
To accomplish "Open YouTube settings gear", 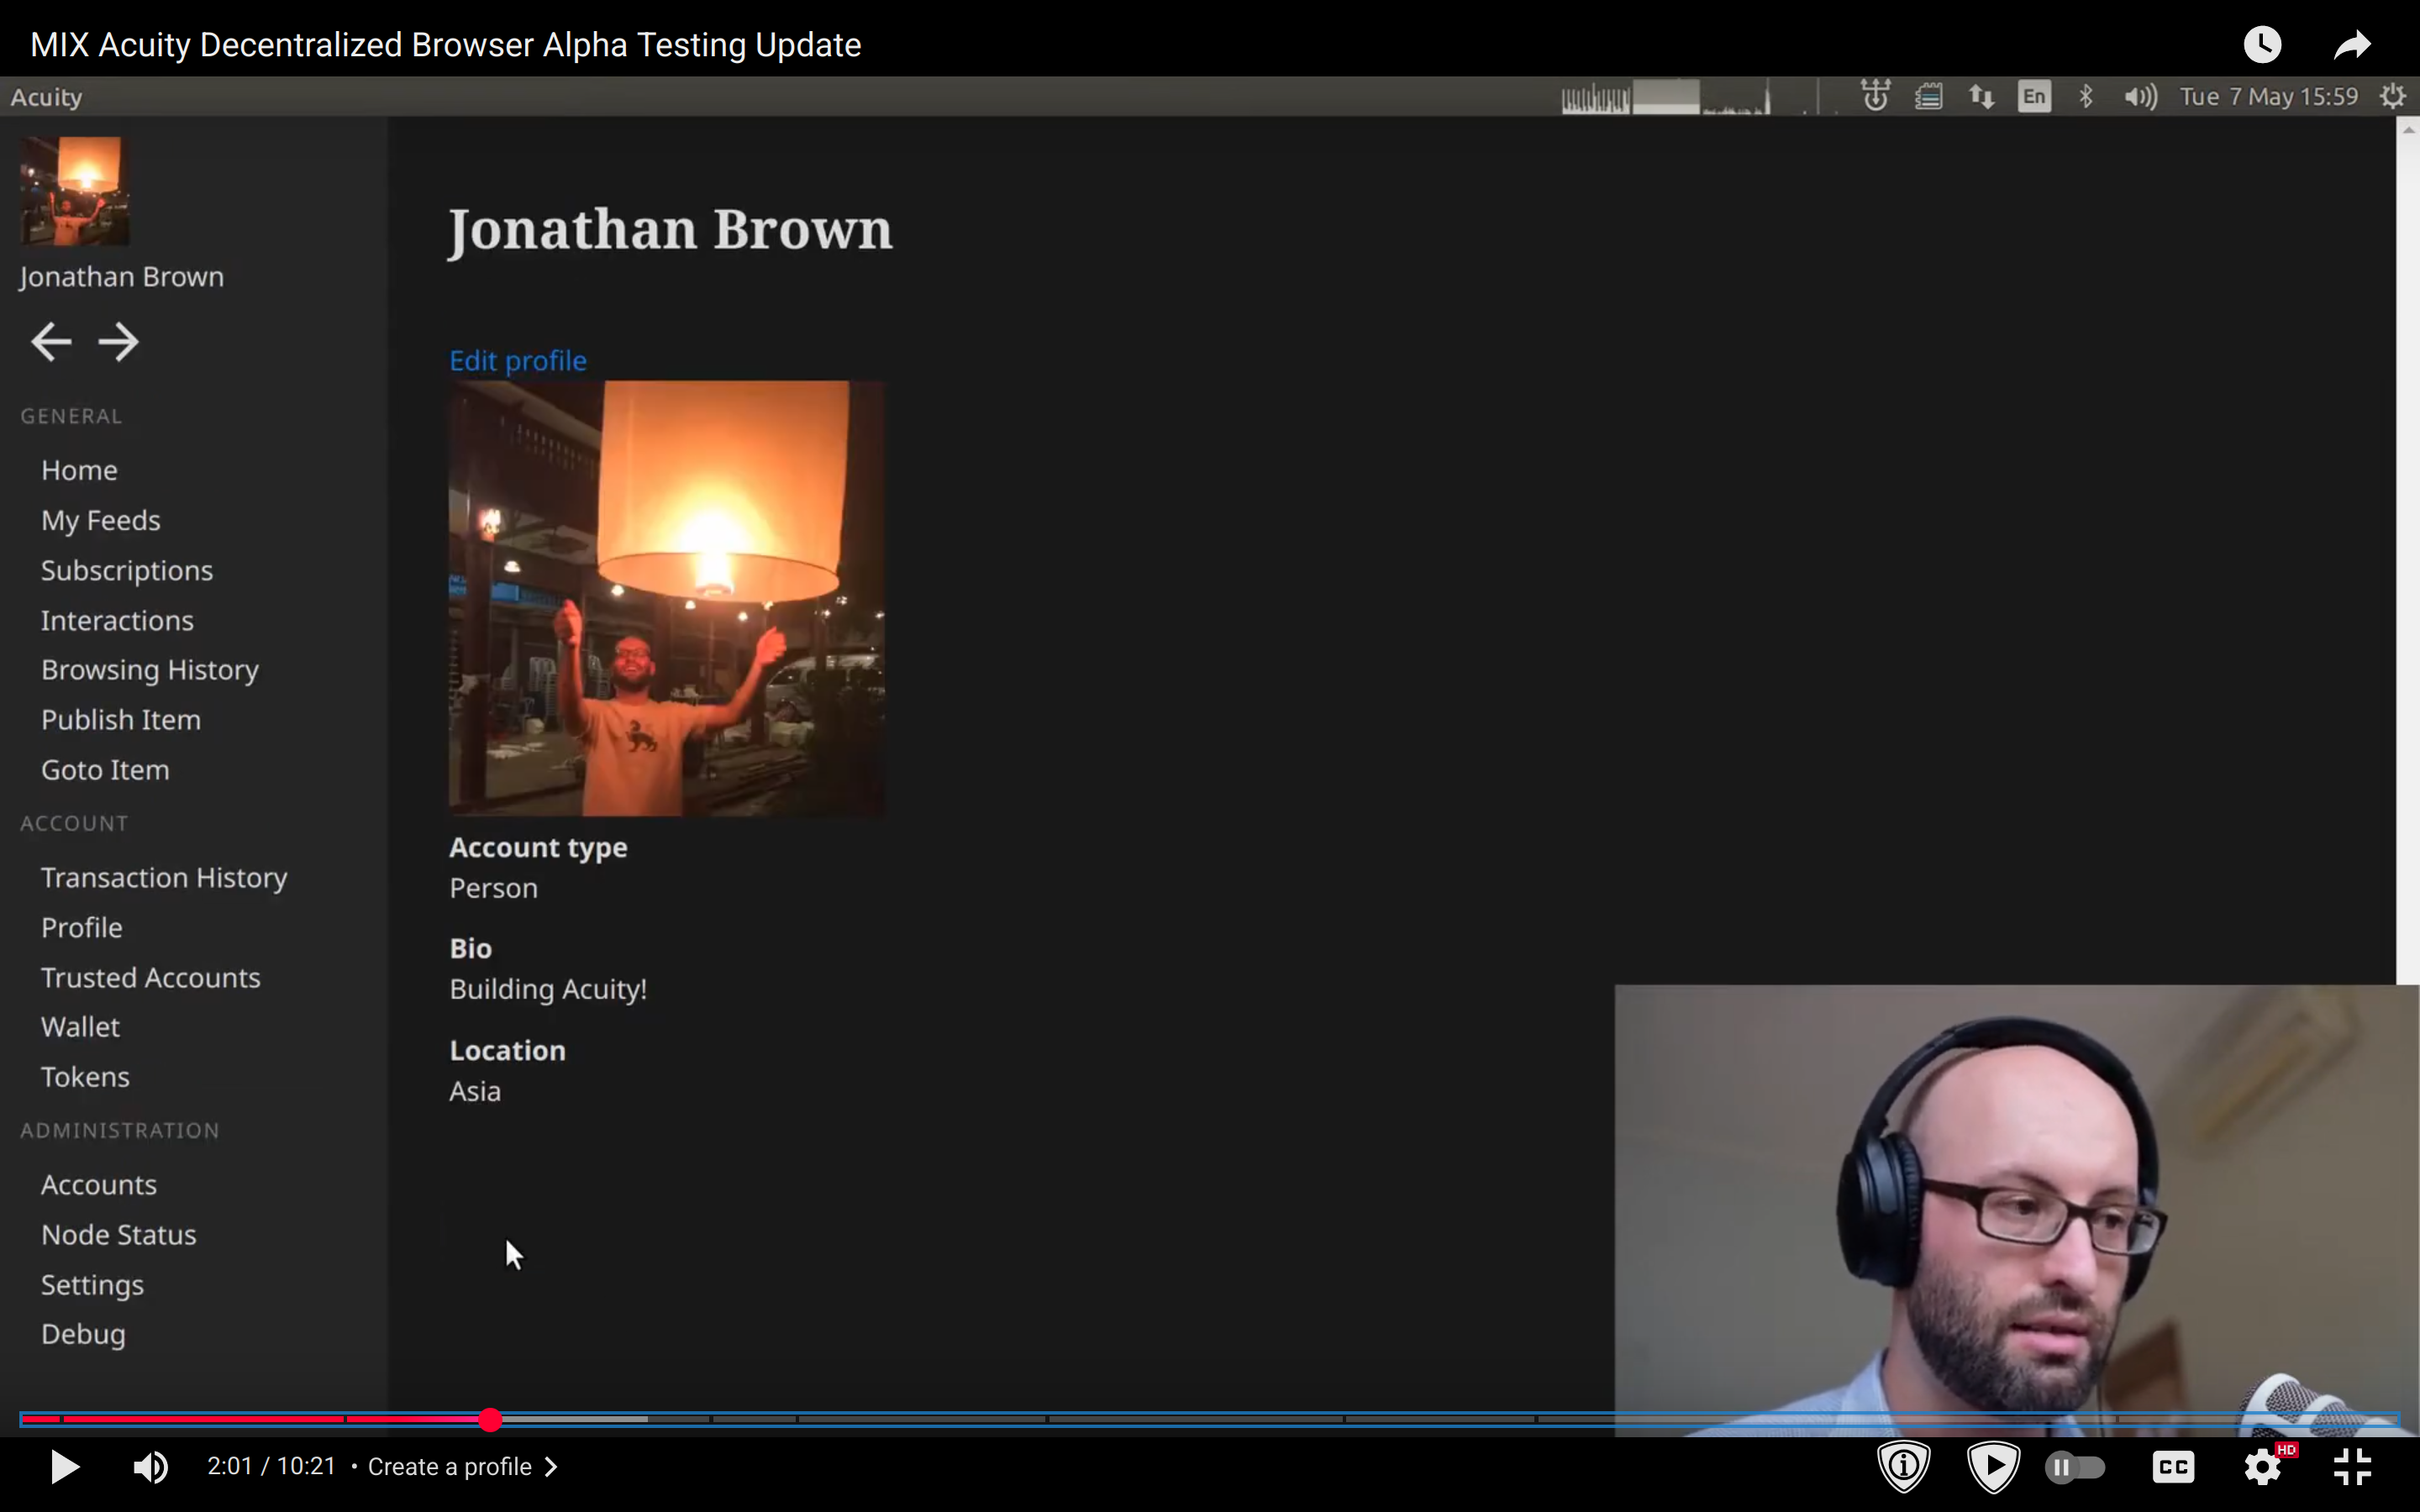I will tap(2263, 1467).
